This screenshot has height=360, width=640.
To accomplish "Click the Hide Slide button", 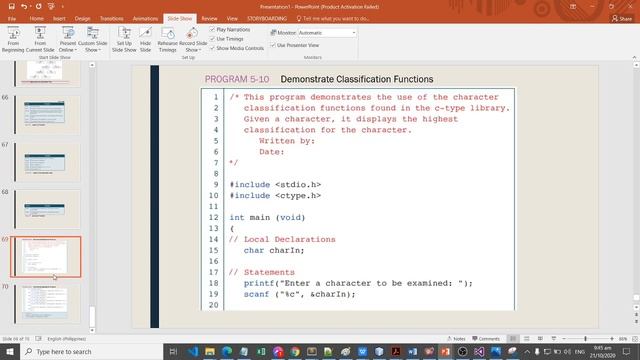I will pyautogui.click(x=145, y=39).
